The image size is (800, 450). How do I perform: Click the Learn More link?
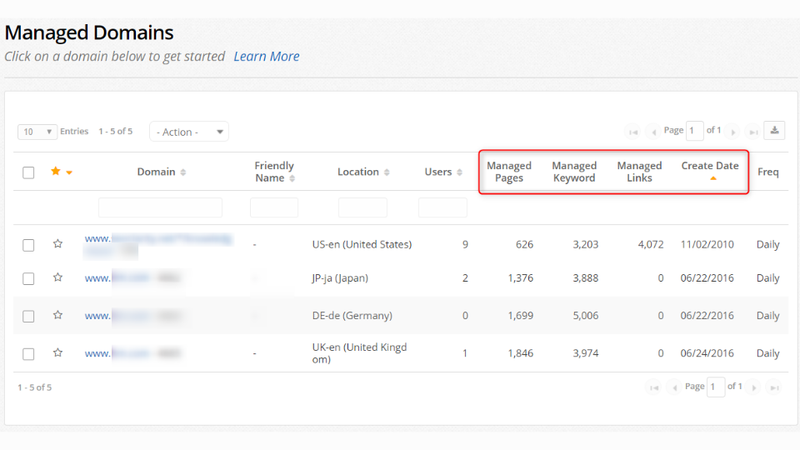click(266, 56)
